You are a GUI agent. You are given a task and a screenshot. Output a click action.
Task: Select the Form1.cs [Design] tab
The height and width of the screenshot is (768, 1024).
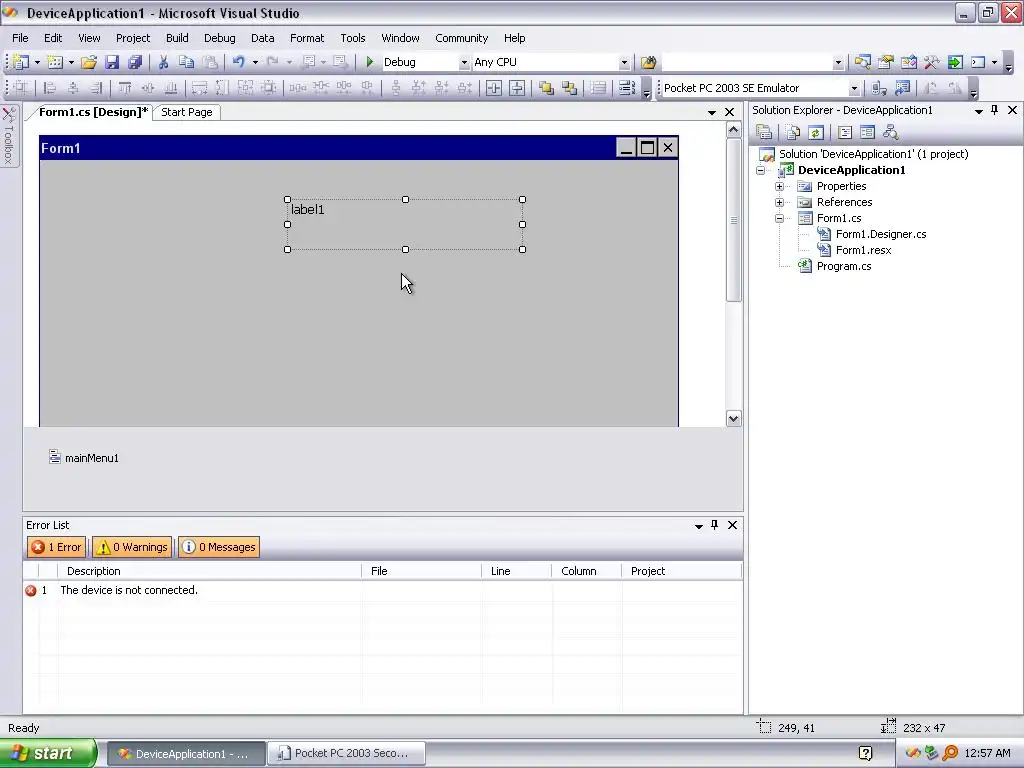pyautogui.click(x=93, y=112)
